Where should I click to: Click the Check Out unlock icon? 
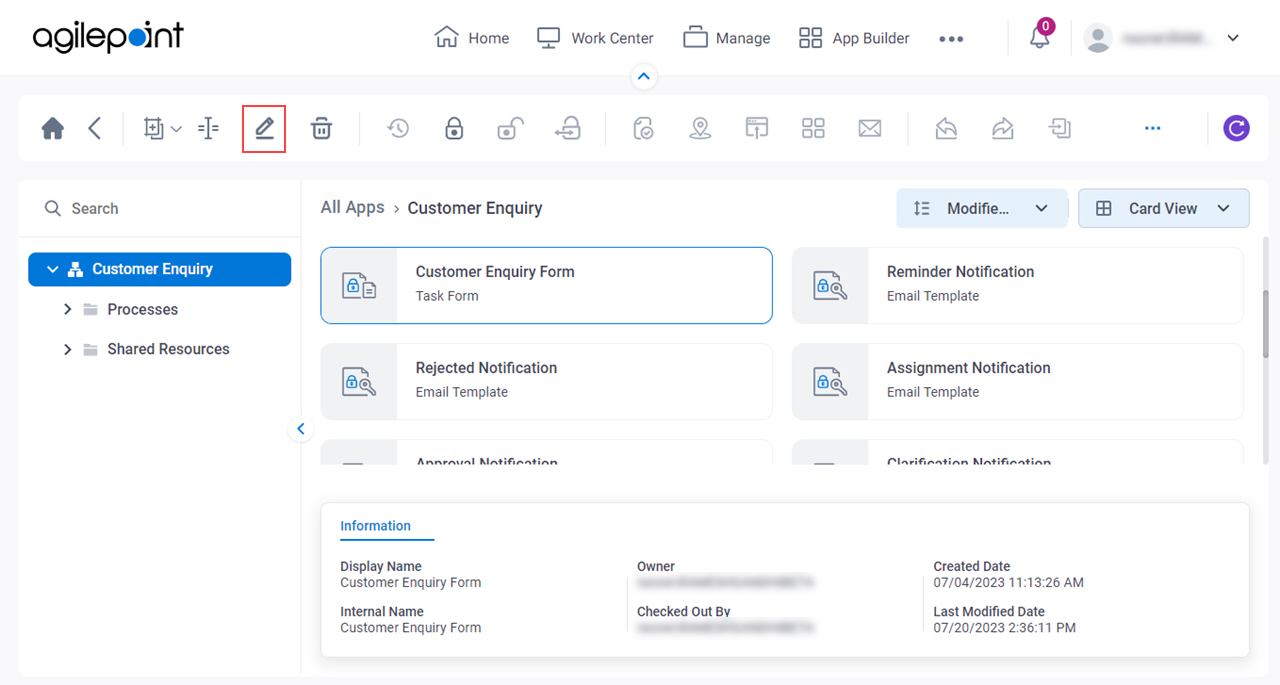511,128
